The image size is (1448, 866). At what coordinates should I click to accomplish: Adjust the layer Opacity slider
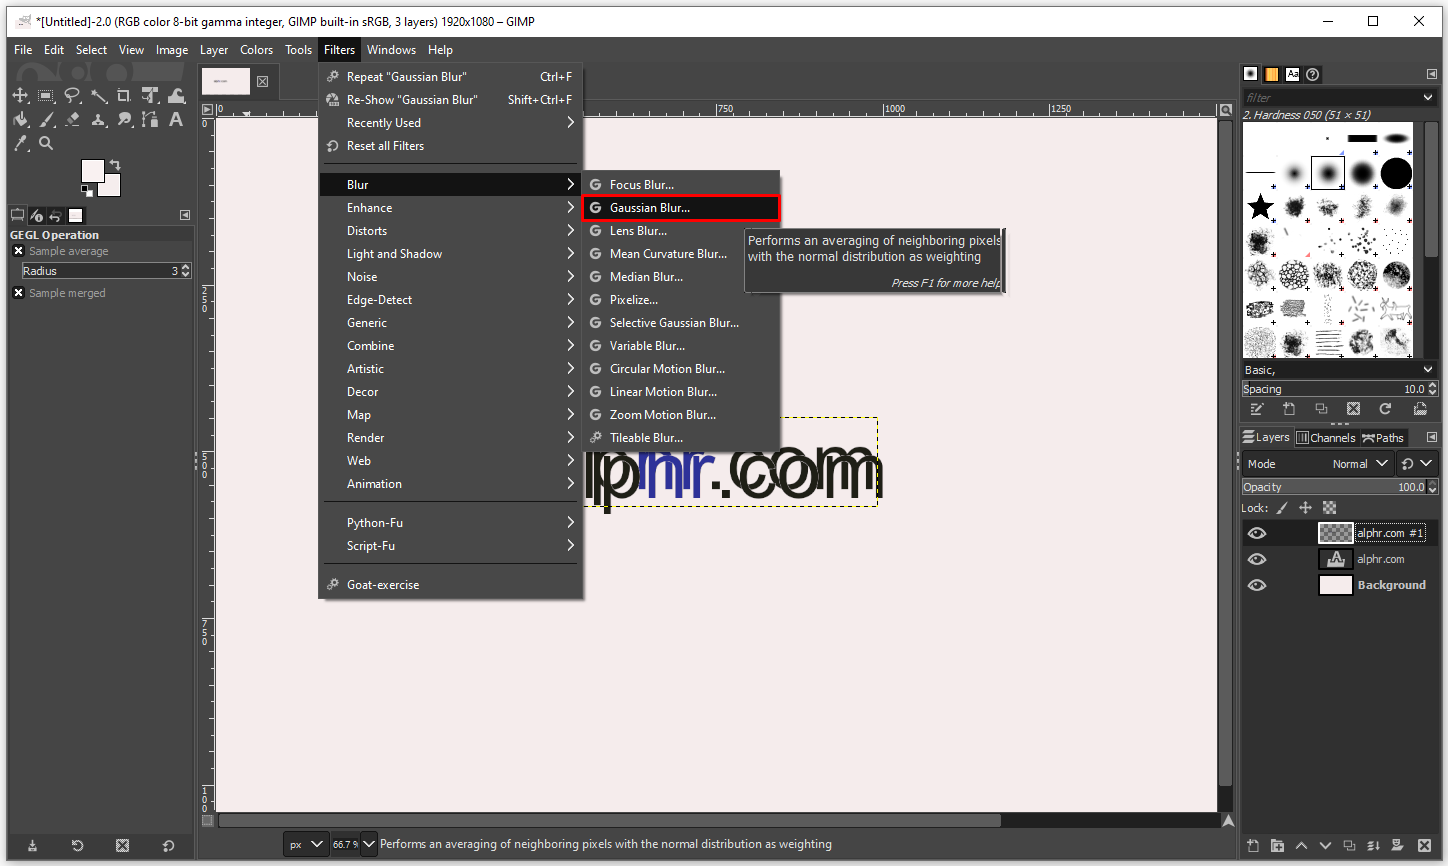(1340, 487)
